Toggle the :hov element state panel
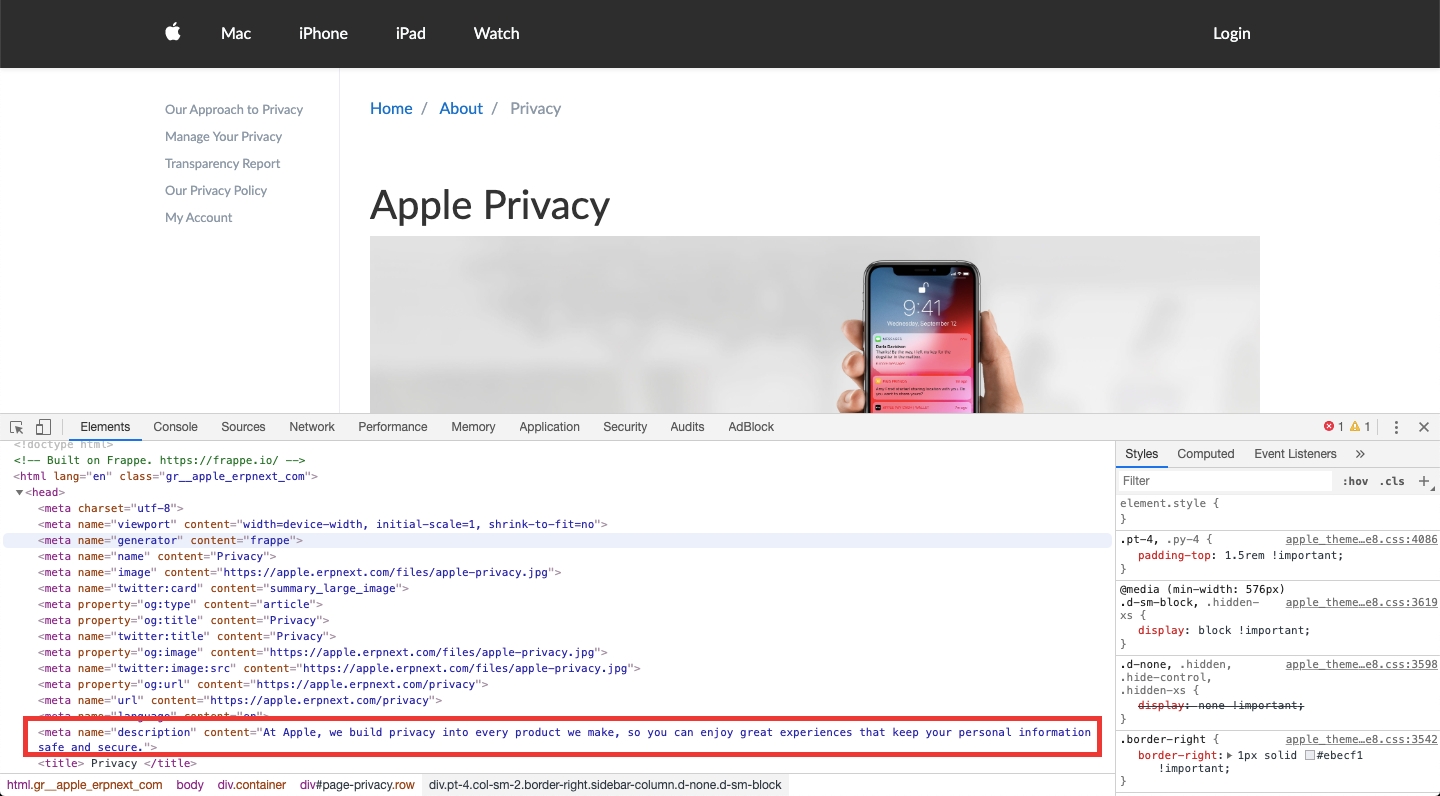 click(x=1355, y=481)
